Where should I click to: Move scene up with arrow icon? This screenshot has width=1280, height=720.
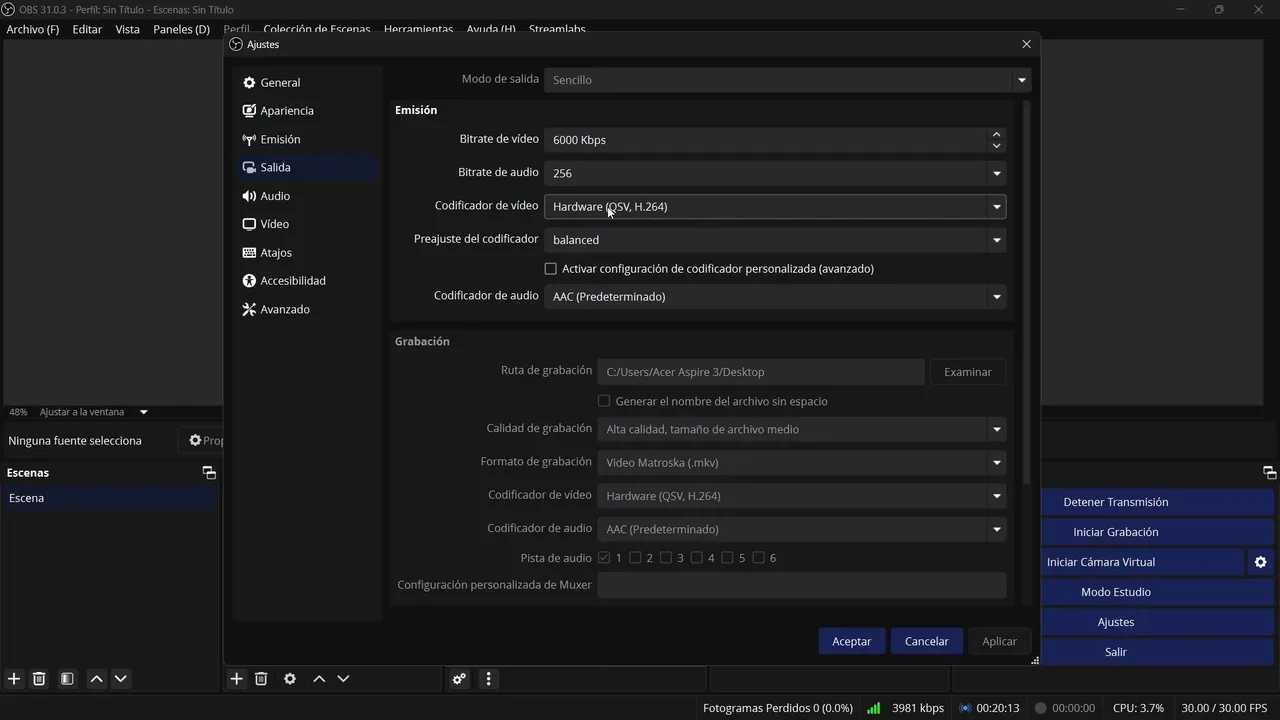click(x=97, y=679)
